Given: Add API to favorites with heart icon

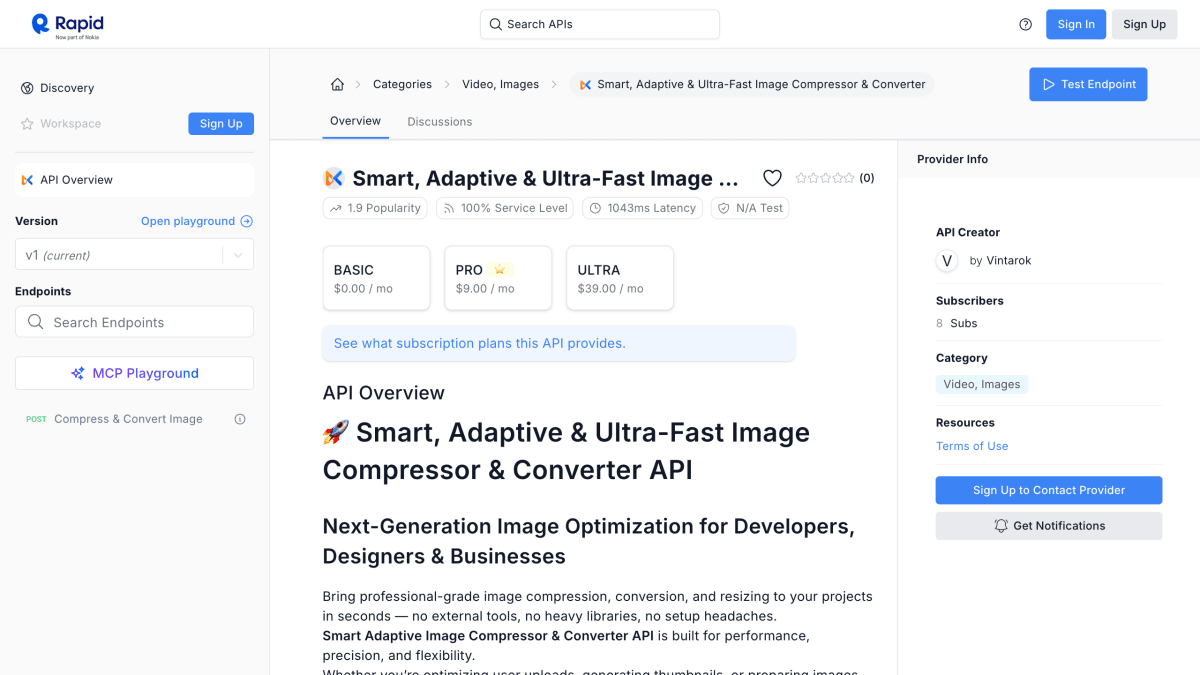Looking at the screenshot, I should (x=772, y=178).
